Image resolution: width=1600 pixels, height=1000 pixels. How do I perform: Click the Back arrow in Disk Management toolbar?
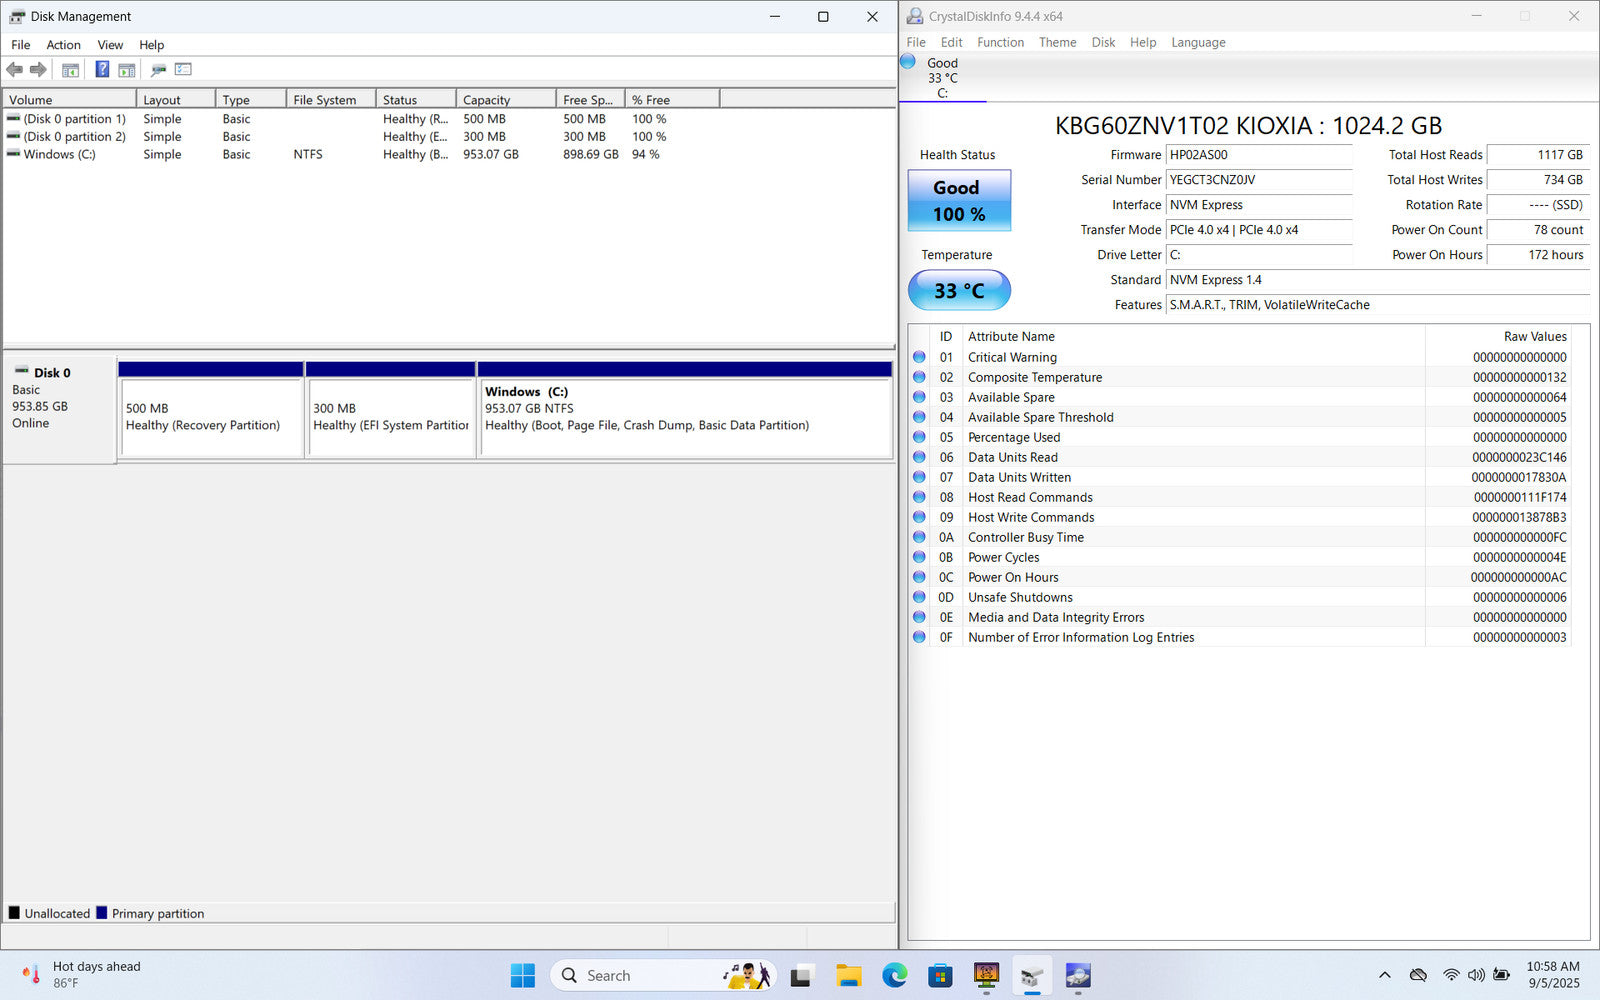[x=14, y=70]
